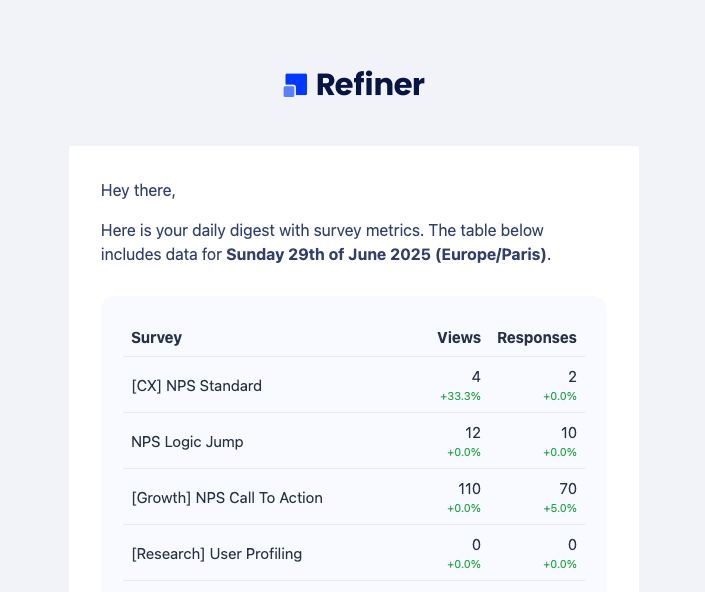705x592 pixels.
Task: Click the 2 responses value for NPS Standard
Action: click(572, 377)
